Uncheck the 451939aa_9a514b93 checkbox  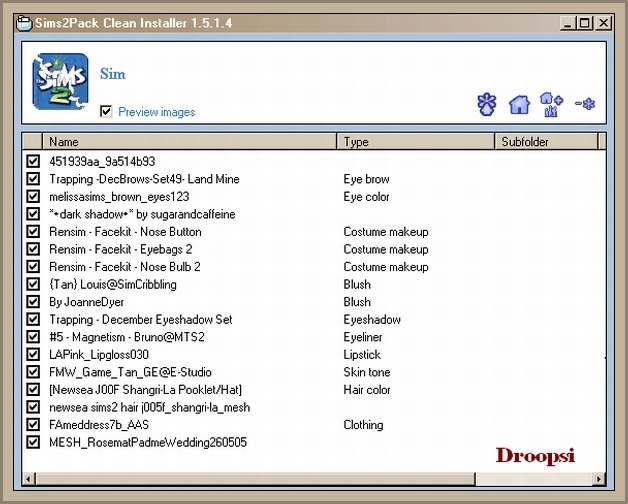click(x=33, y=161)
